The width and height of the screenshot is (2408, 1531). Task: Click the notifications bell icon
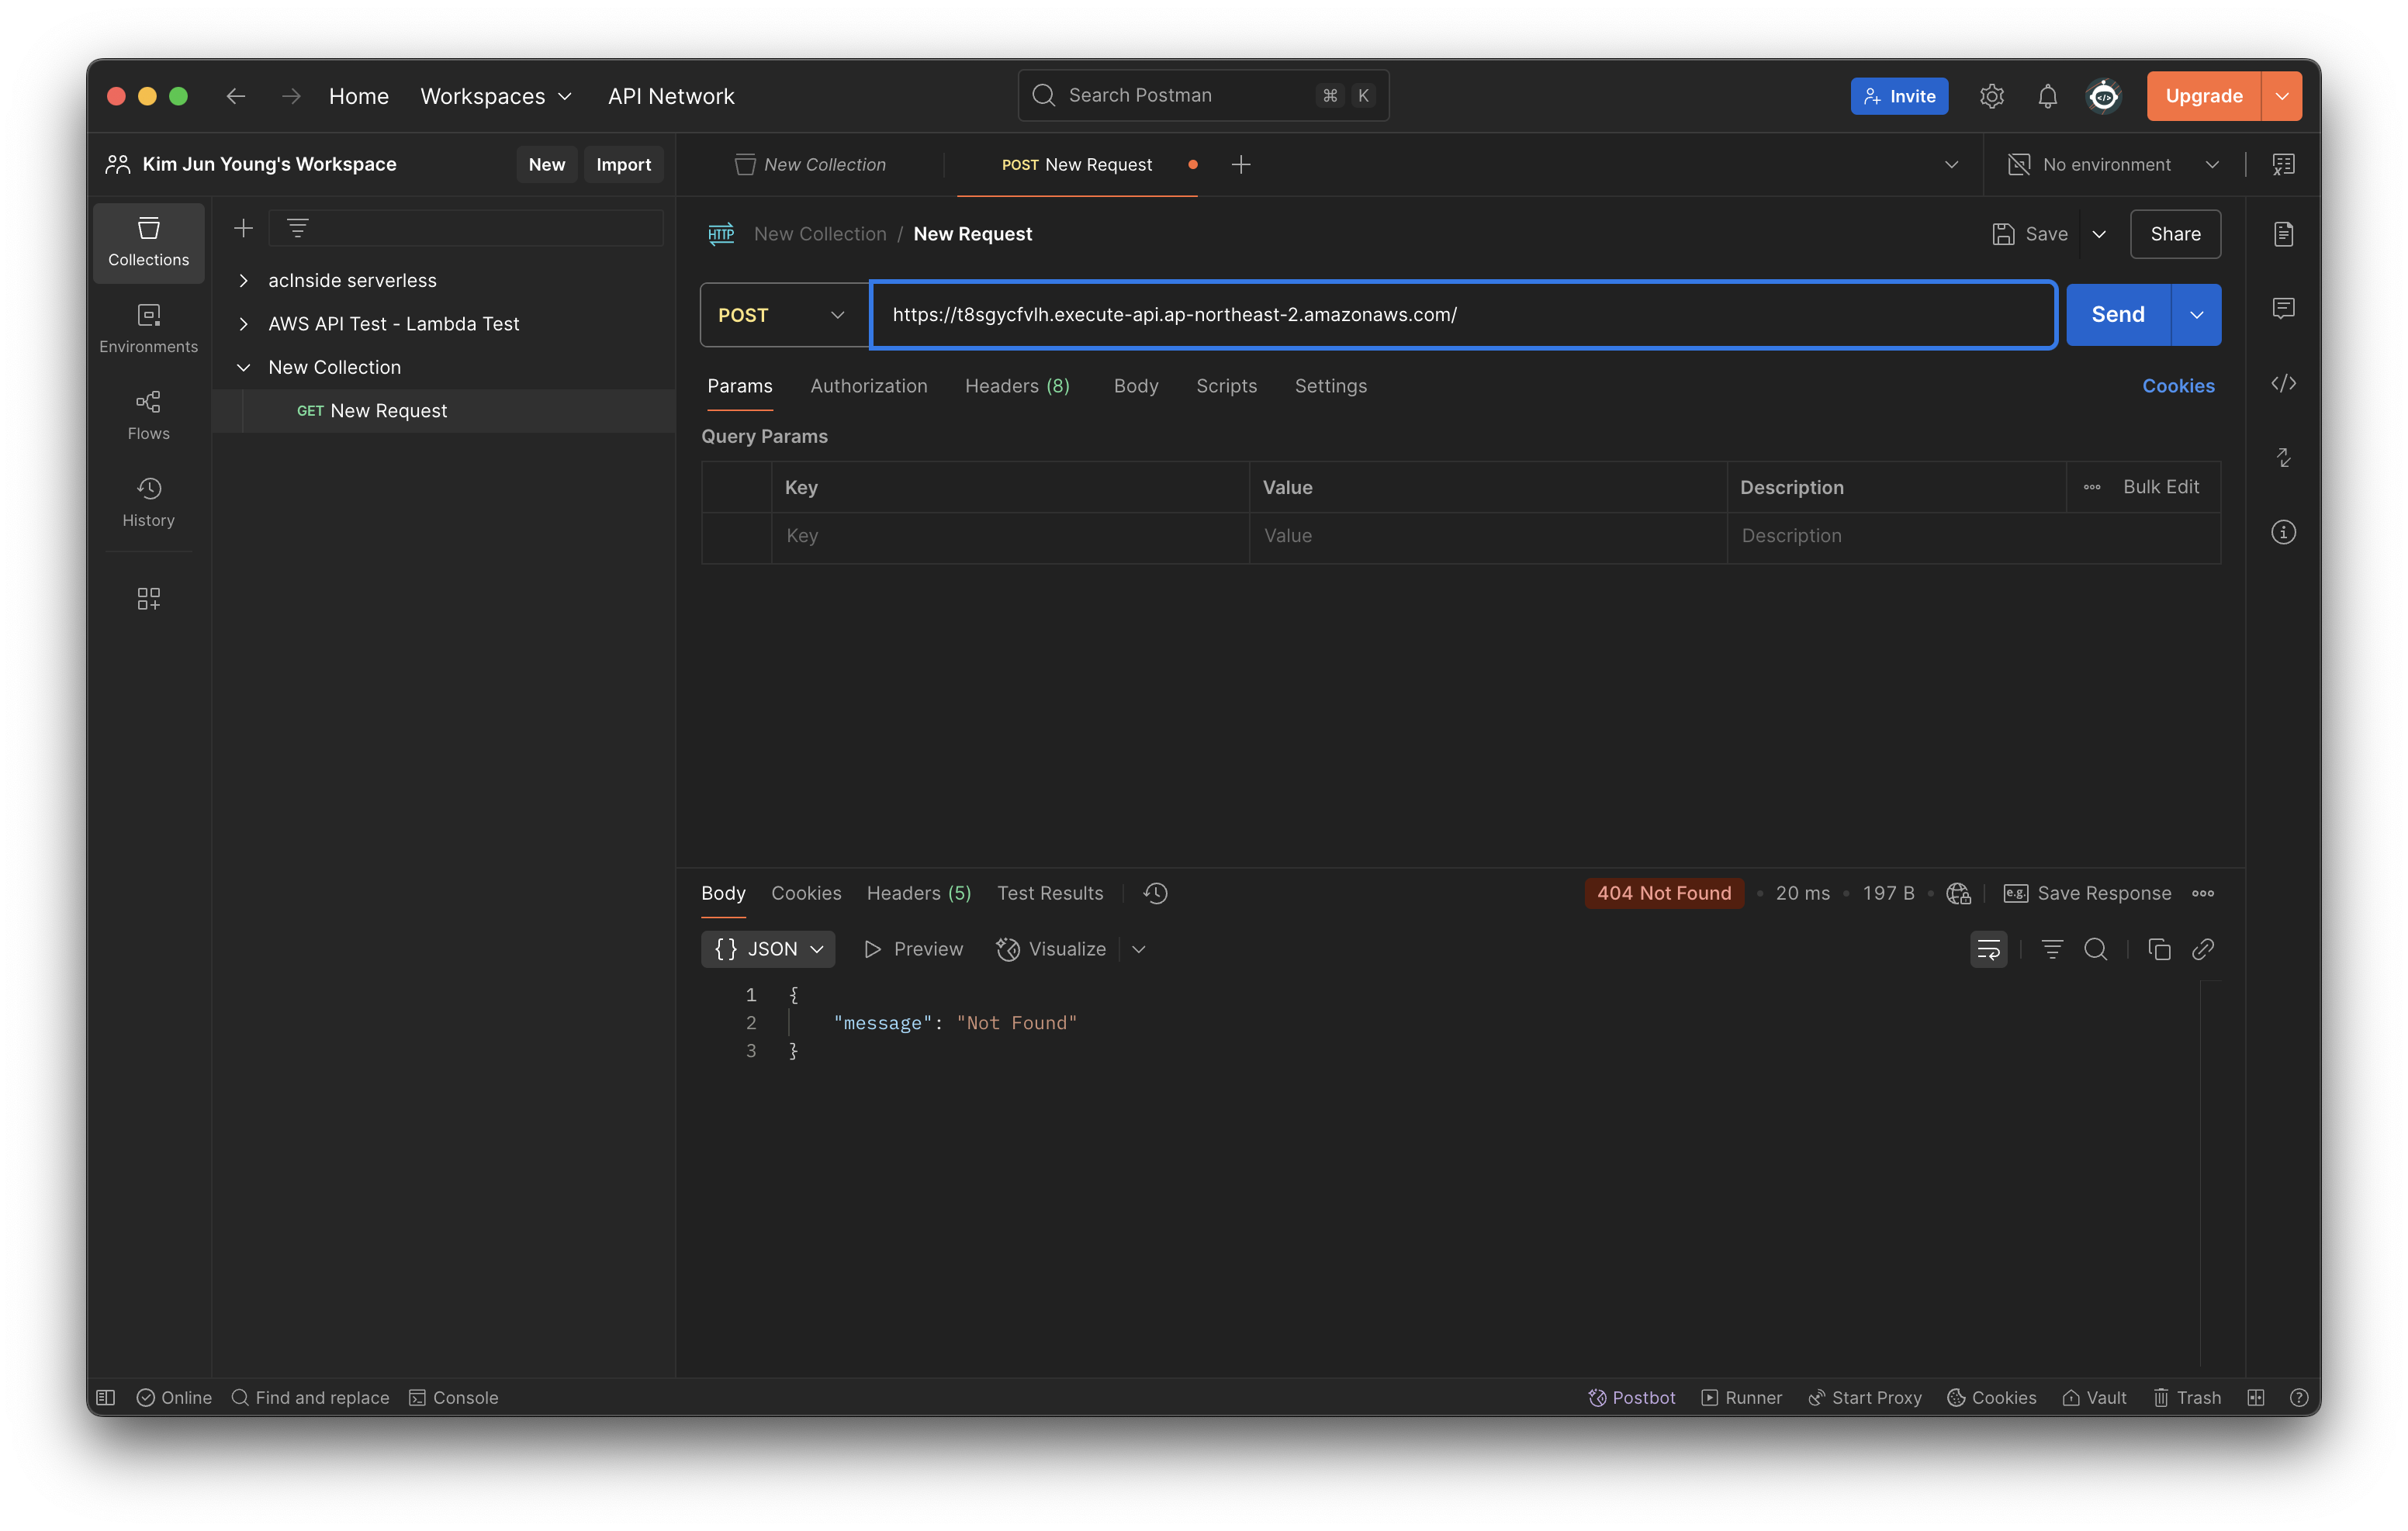click(2047, 96)
